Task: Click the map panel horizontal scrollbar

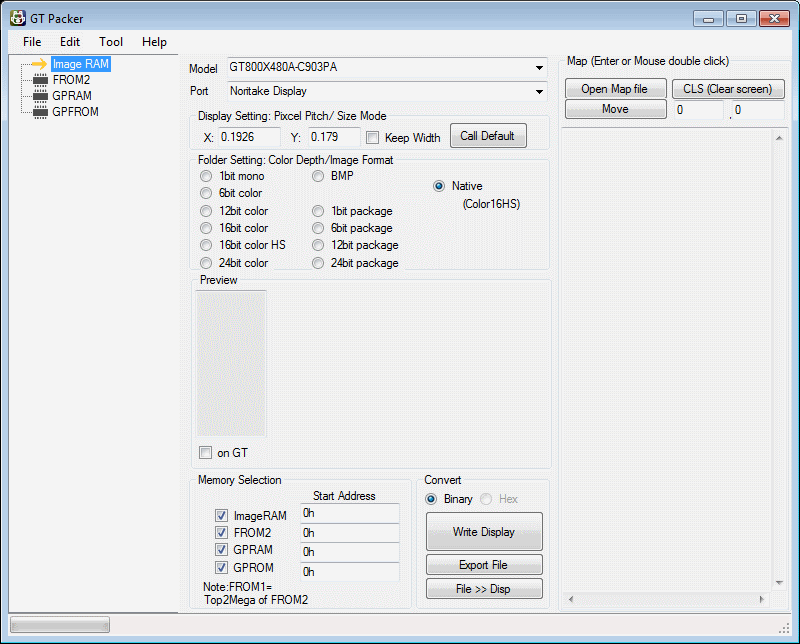Action: pos(667,599)
